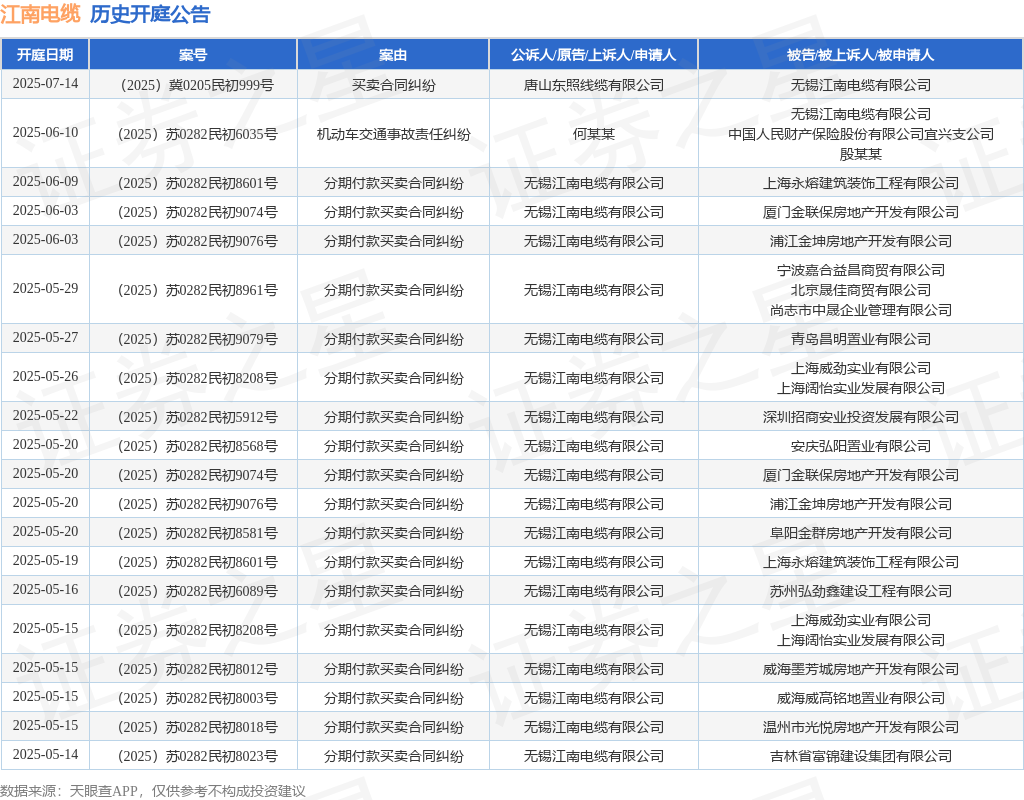Click case number 苏0282民初8581号
Screen dimensions: 1024x800
pyautogui.click(x=197, y=533)
